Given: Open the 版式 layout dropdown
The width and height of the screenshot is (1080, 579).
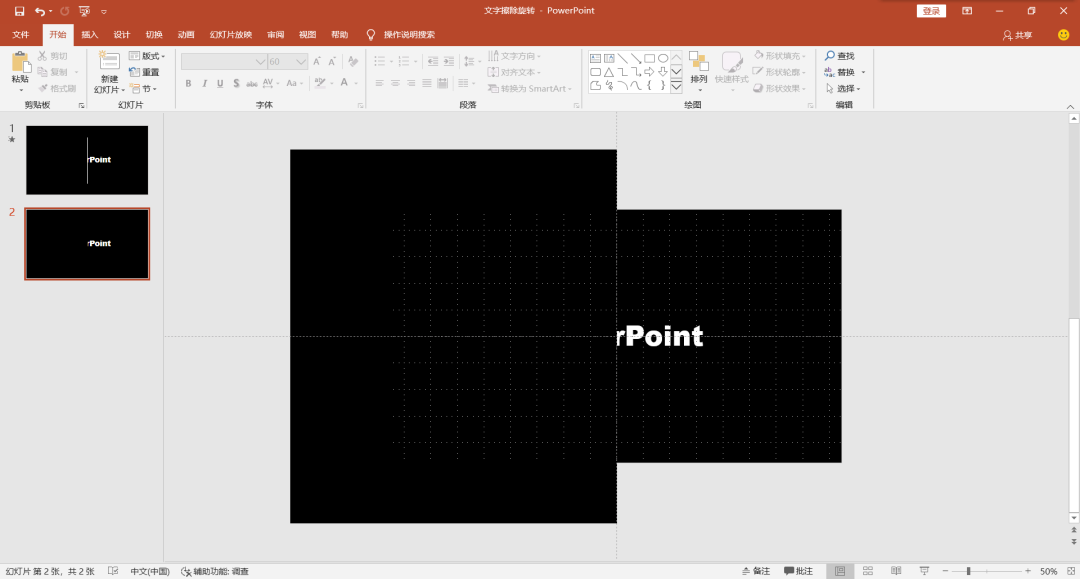Looking at the screenshot, I should click(x=147, y=56).
